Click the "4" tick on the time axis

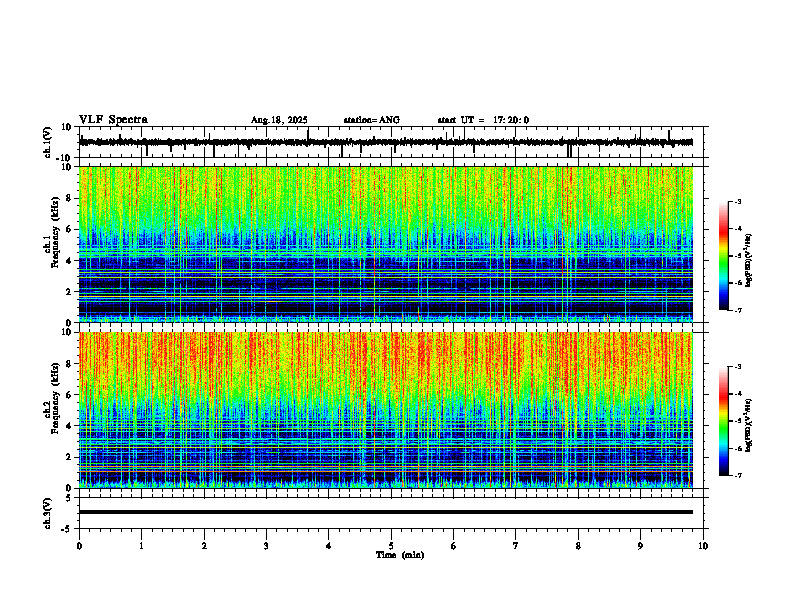pyautogui.click(x=329, y=546)
